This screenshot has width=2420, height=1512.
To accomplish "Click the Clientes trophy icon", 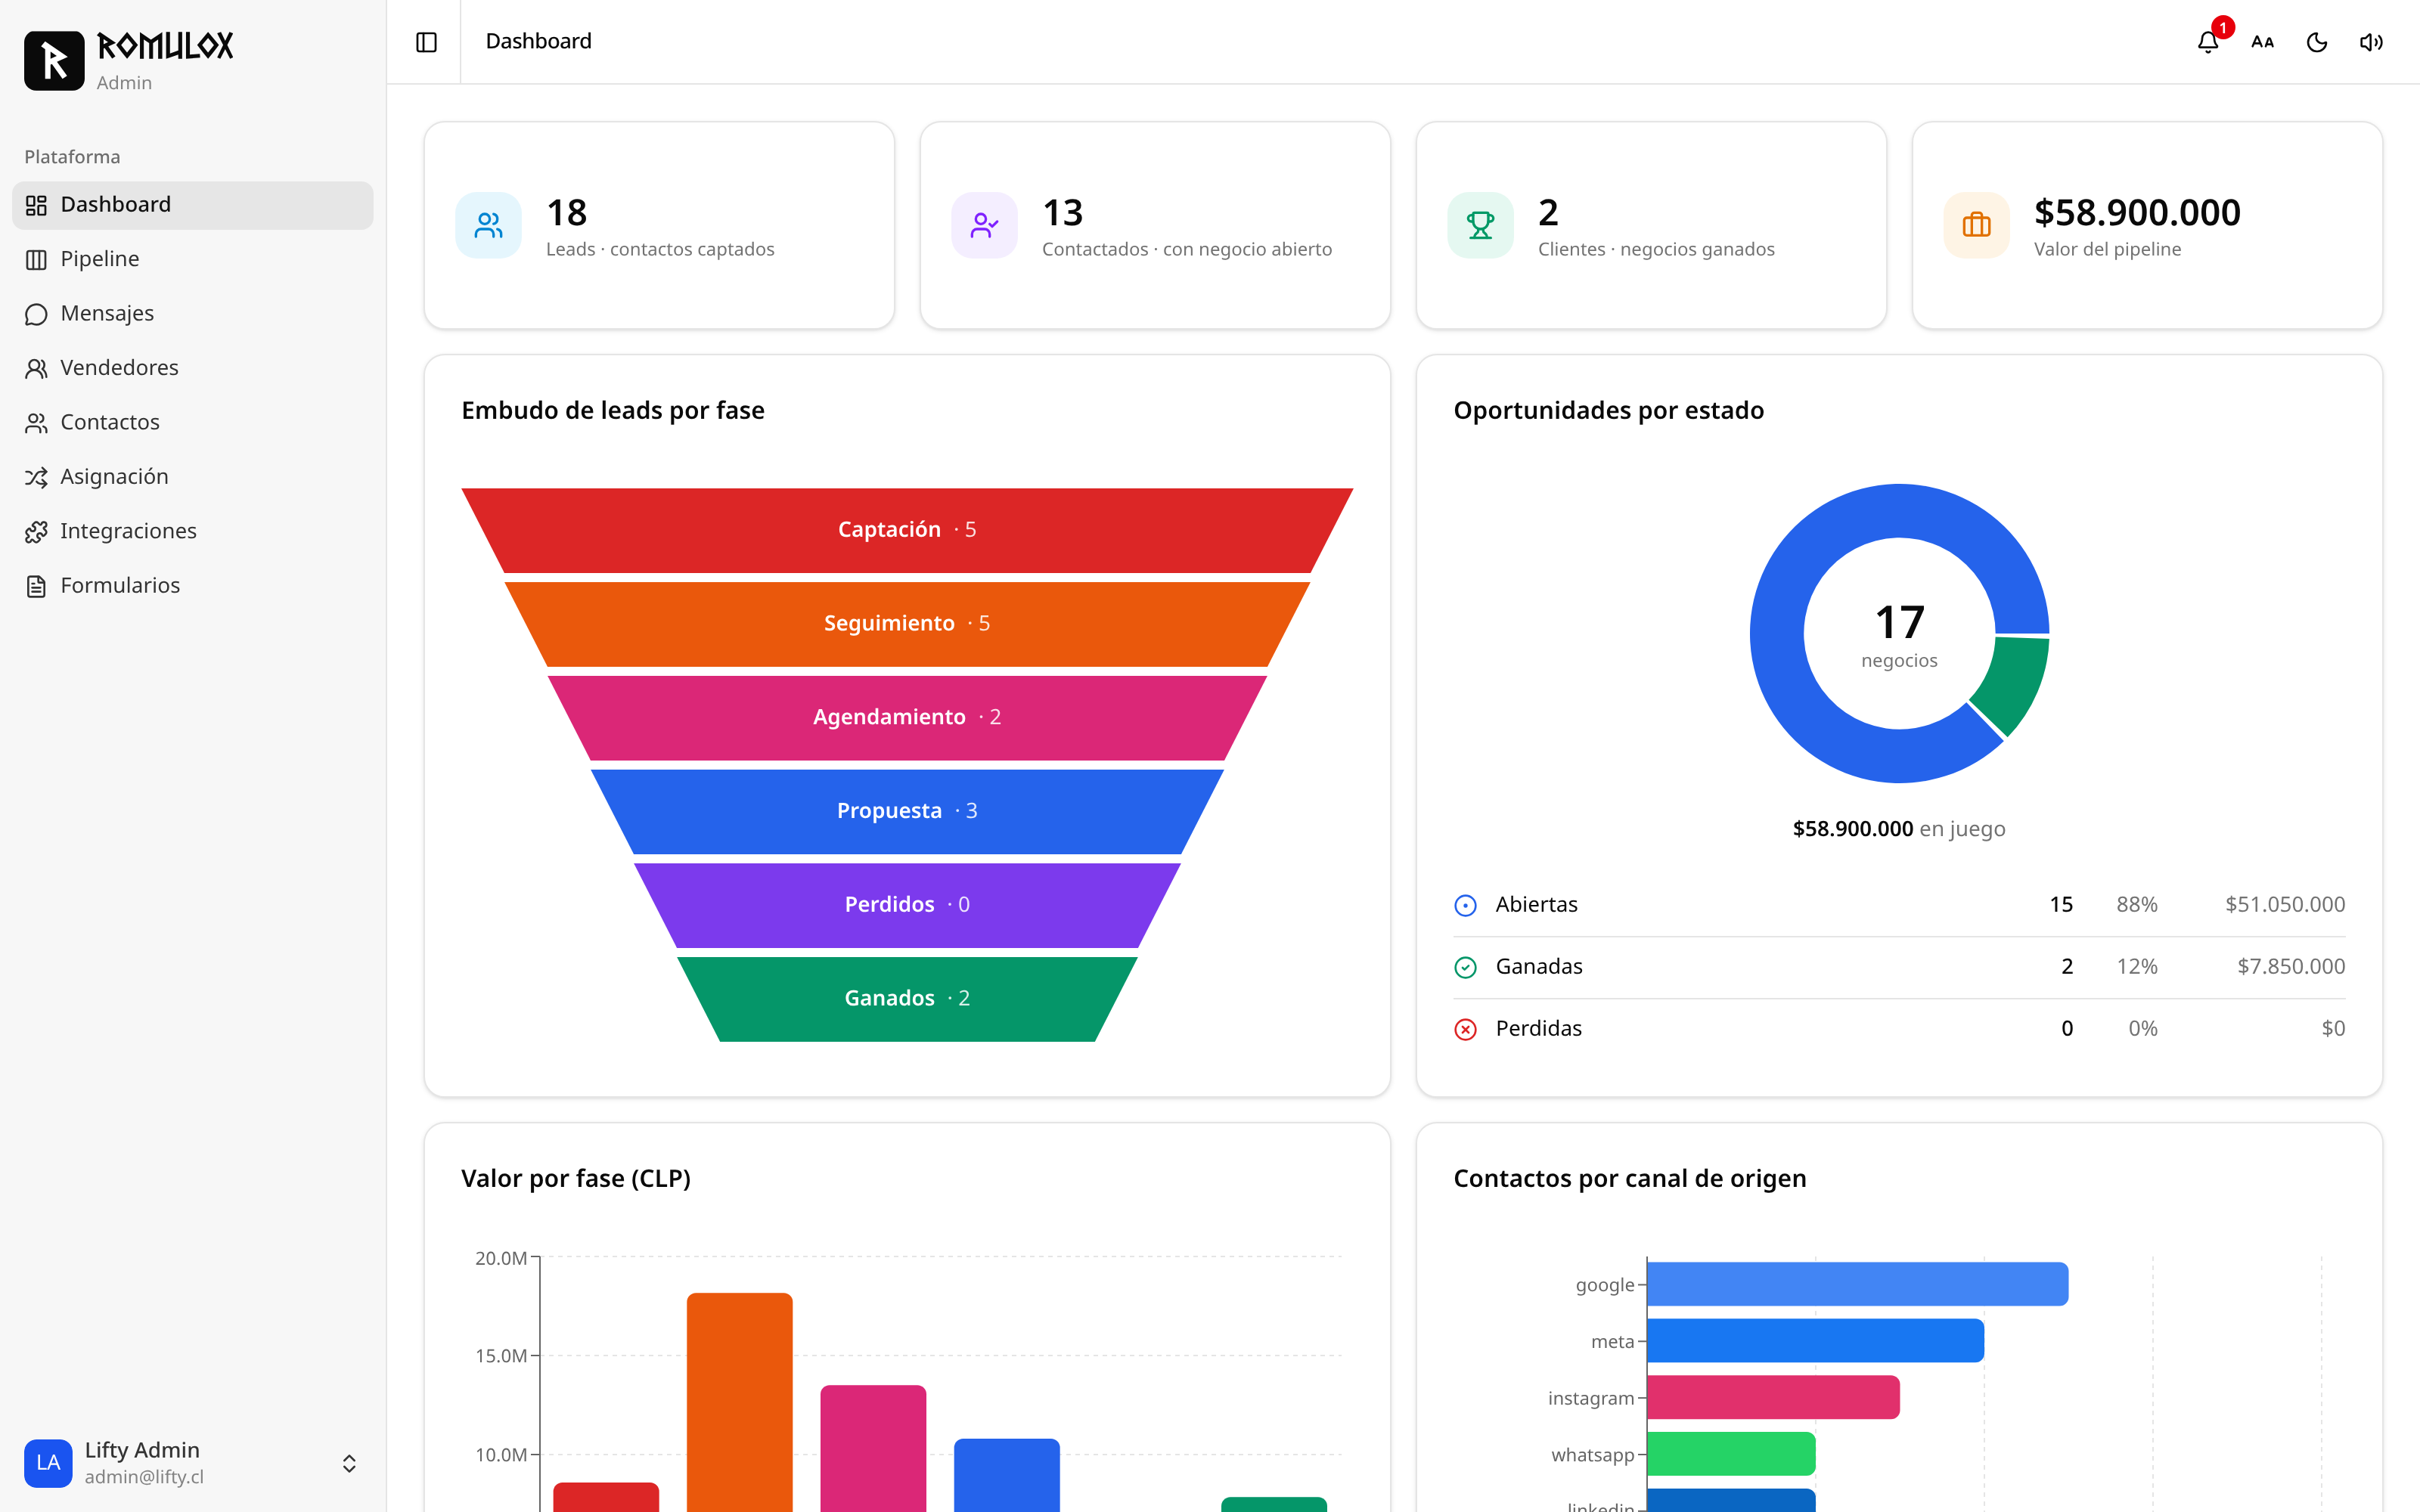I will [1480, 225].
